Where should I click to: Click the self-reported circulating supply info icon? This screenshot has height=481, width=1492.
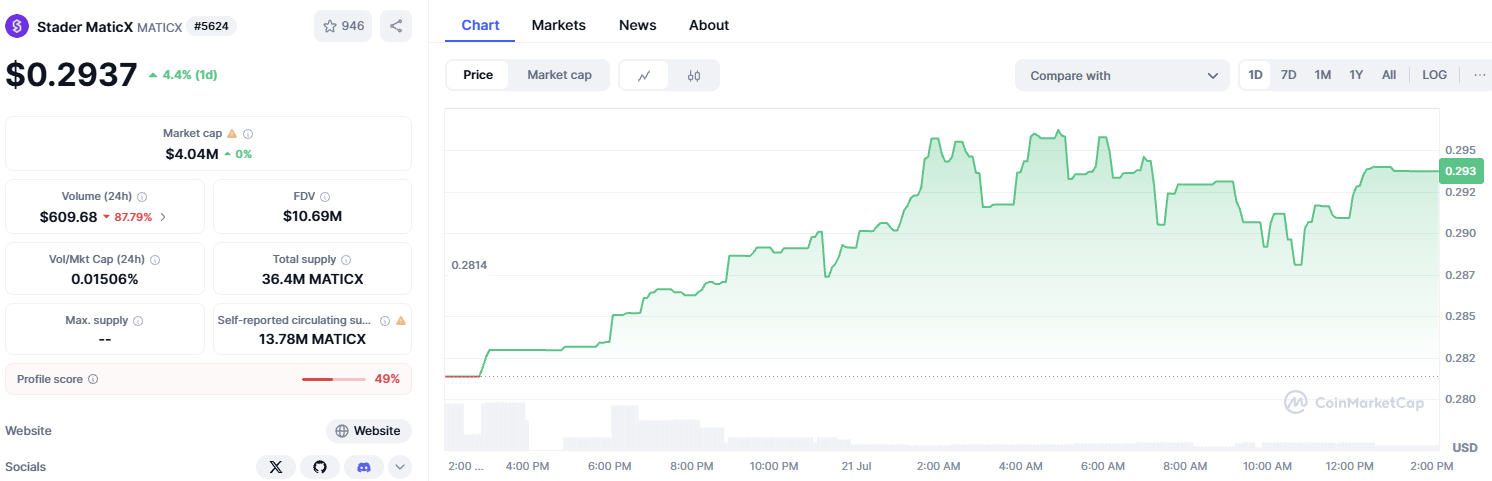pyautogui.click(x=384, y=321)
